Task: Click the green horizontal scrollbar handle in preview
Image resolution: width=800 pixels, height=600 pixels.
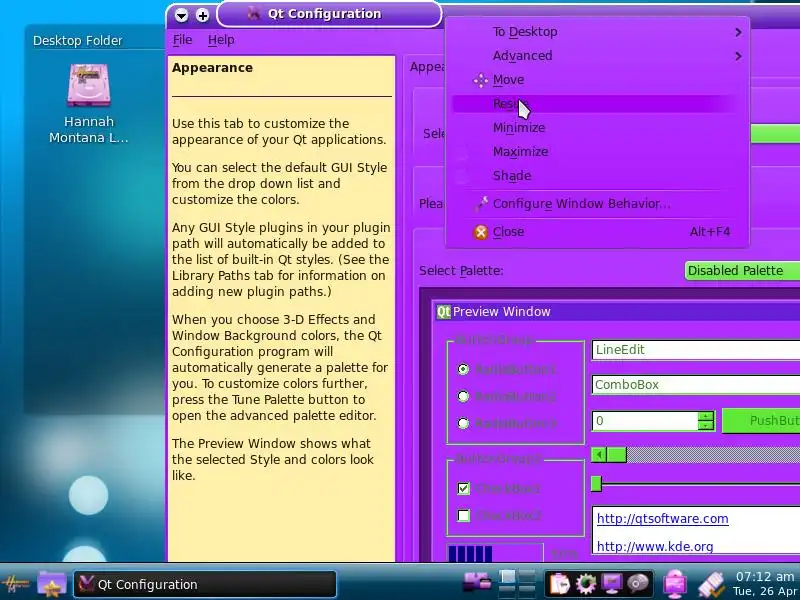Action: click(617, 455)
